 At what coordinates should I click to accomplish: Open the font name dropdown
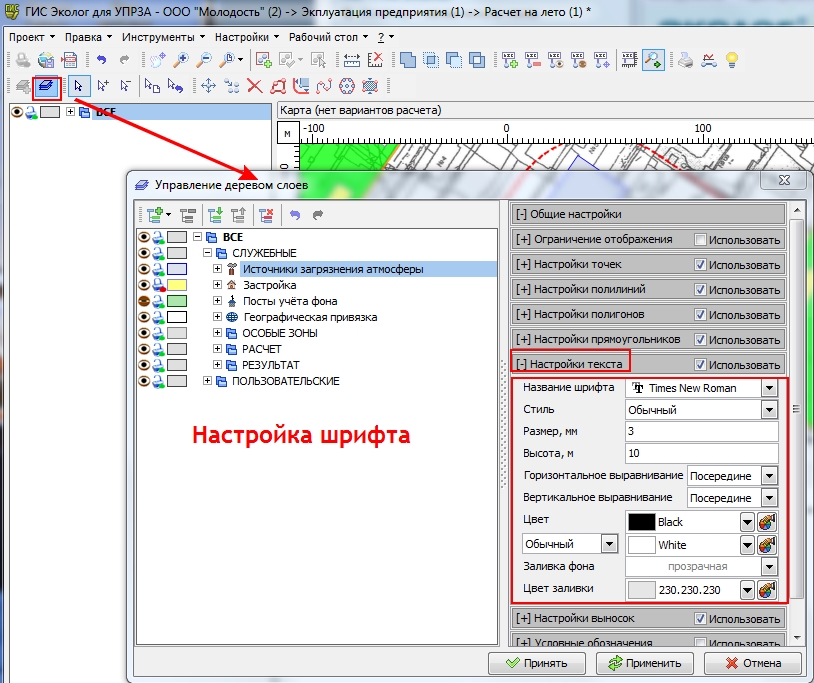(x=768, y=388)
